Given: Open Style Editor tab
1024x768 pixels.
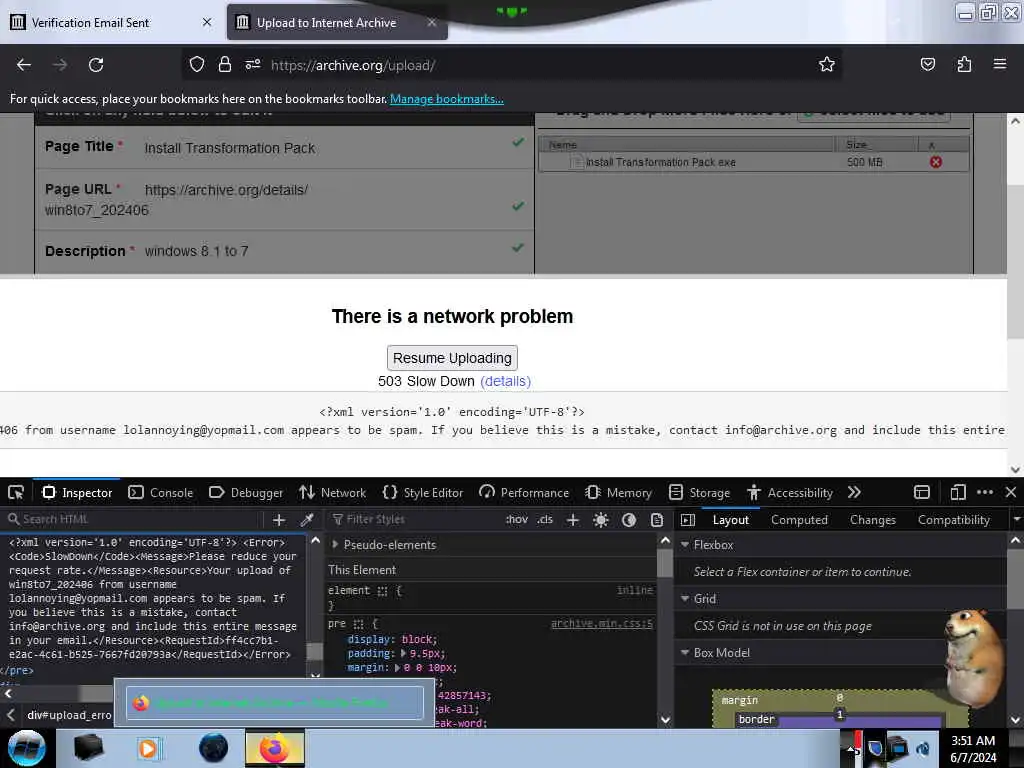Looking at the screenshot, I should [x=423, y=492].
